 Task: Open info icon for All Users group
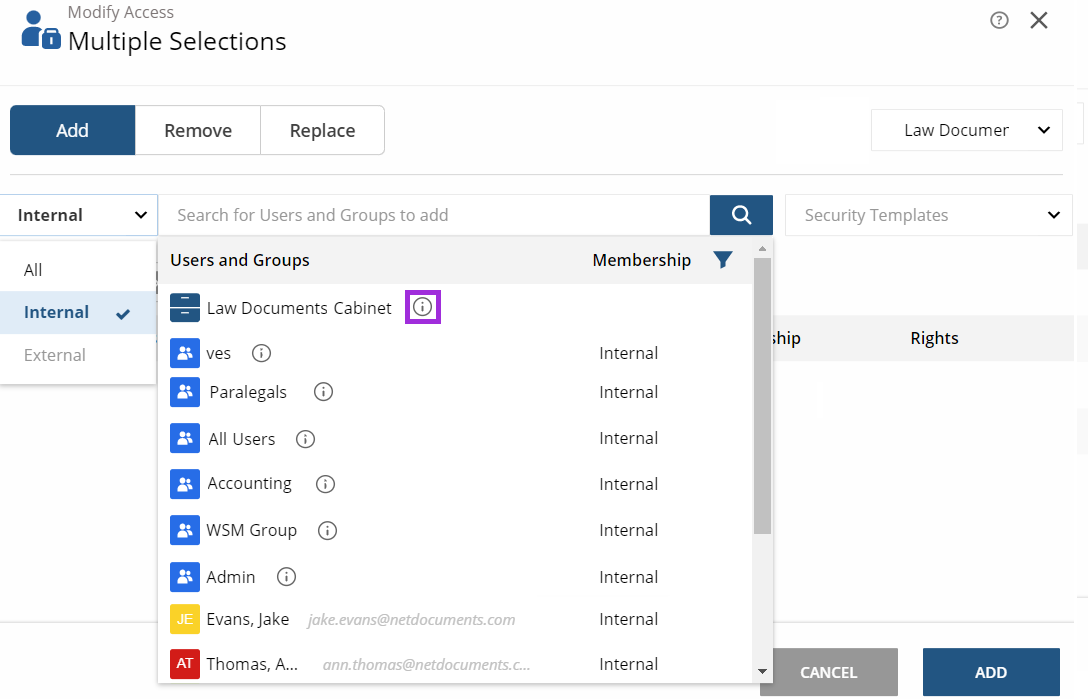click(305, 439)
